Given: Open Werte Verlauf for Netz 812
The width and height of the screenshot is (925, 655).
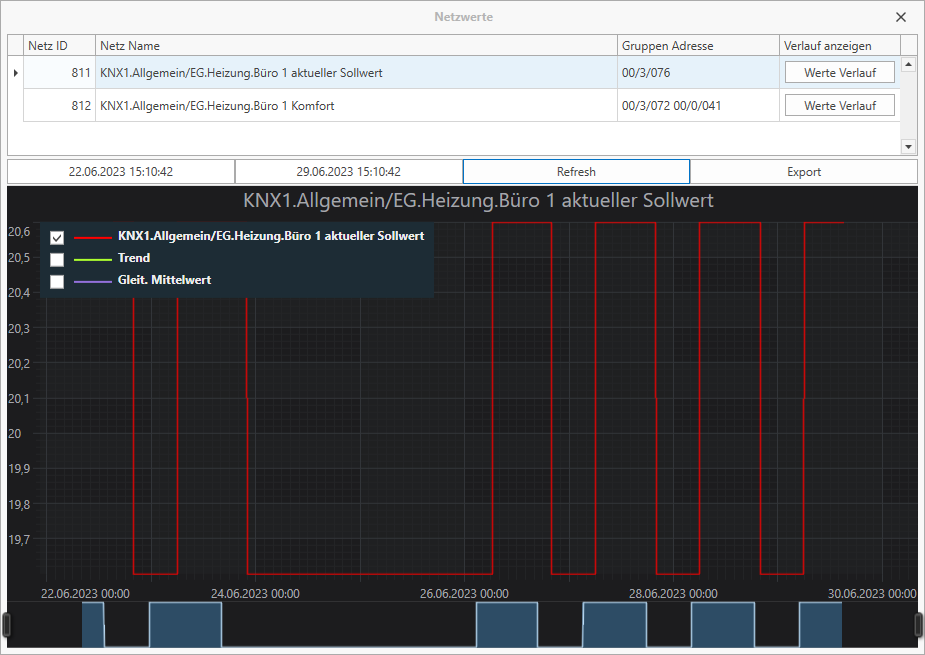Looking at the screenshot, I should coord(839,106).
